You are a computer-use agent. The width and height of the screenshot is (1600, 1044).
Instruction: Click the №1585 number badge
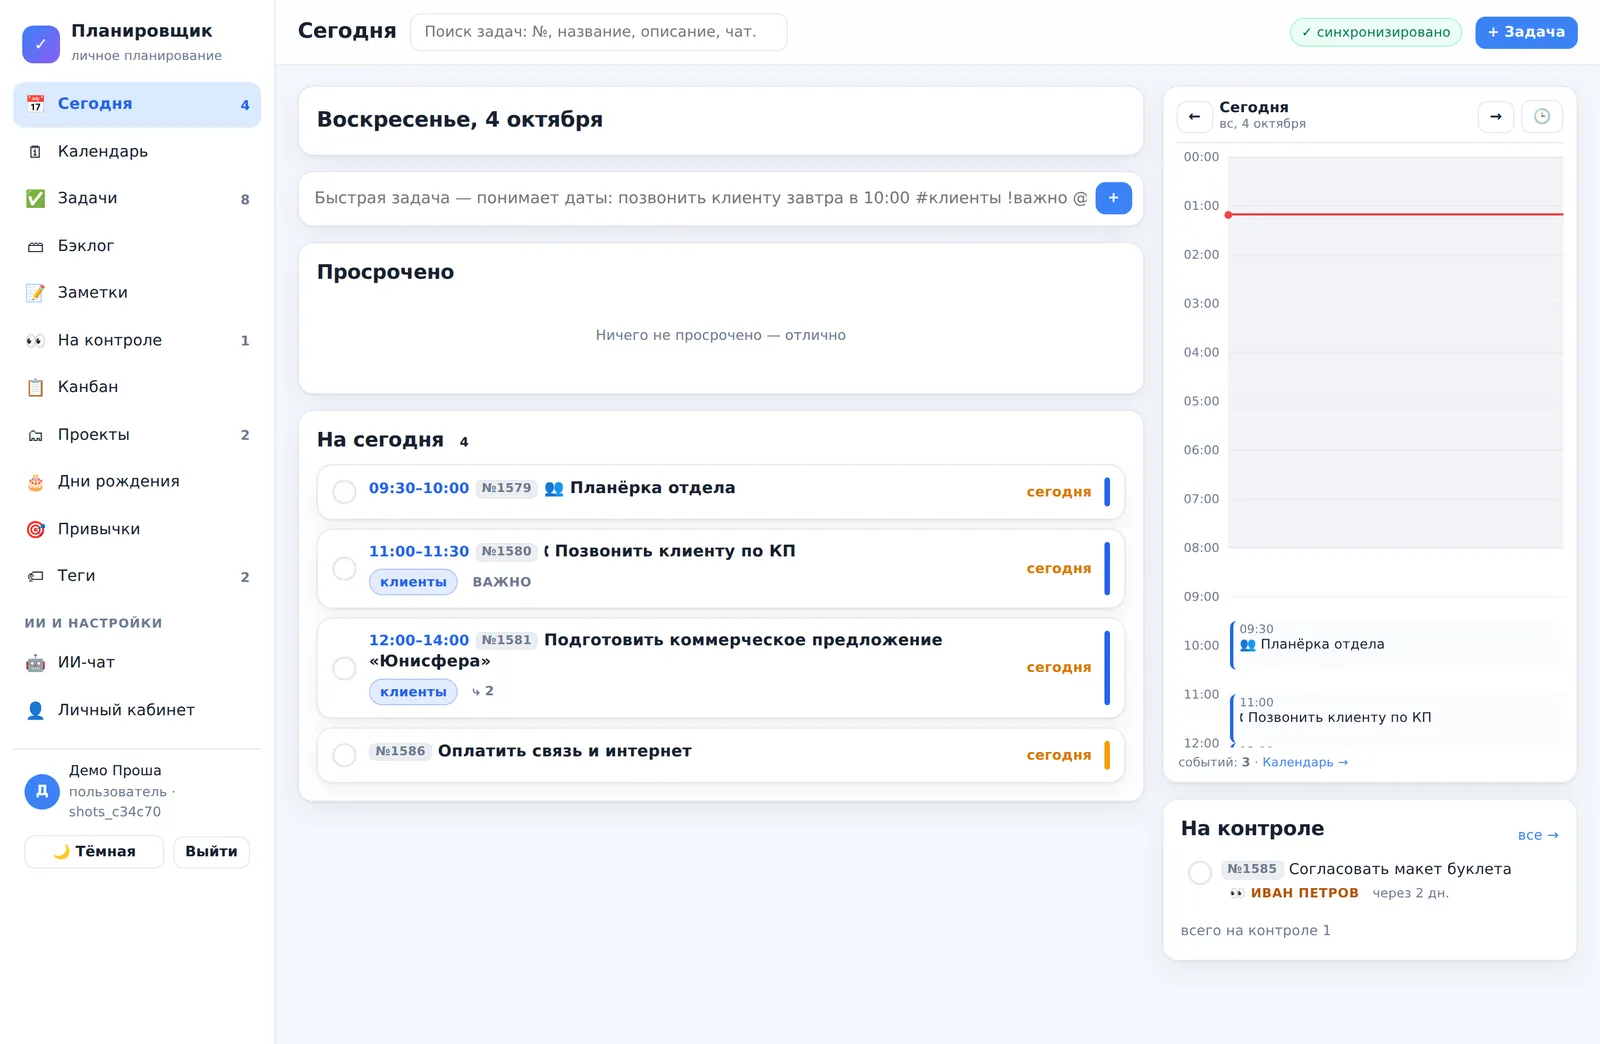click(1252, 869)
